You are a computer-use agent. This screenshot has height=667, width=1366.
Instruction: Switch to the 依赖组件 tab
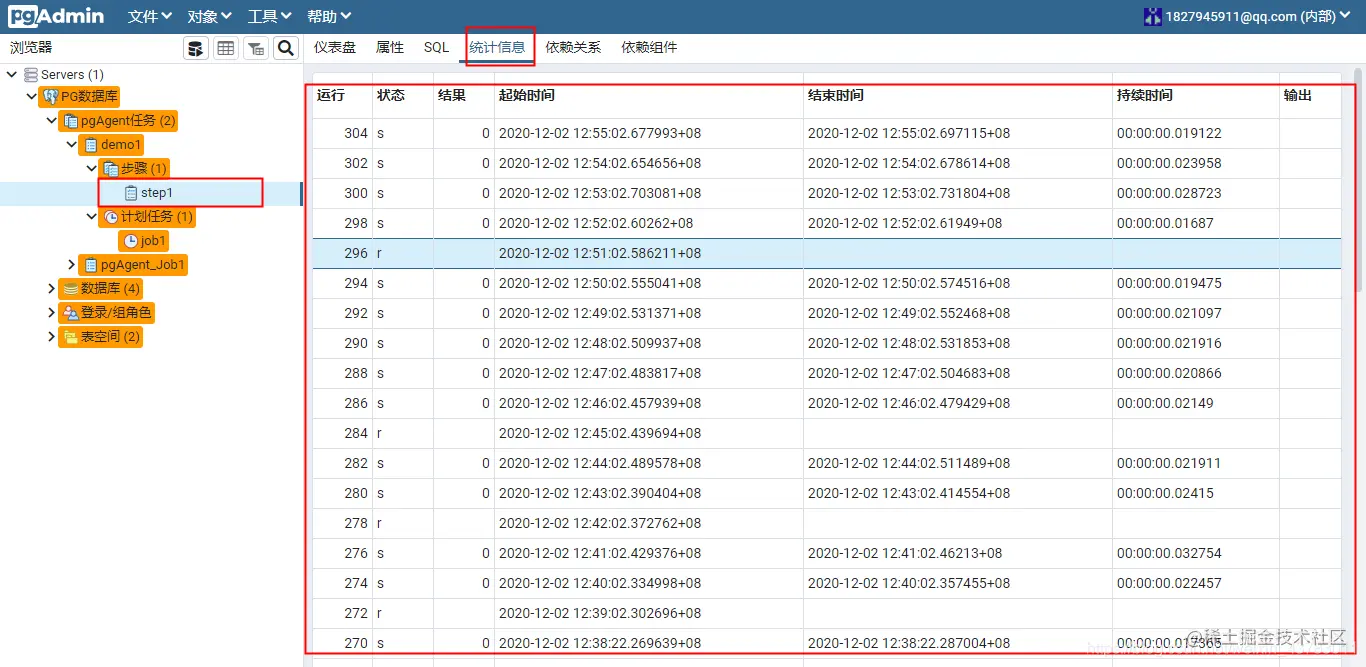[650, 47]
